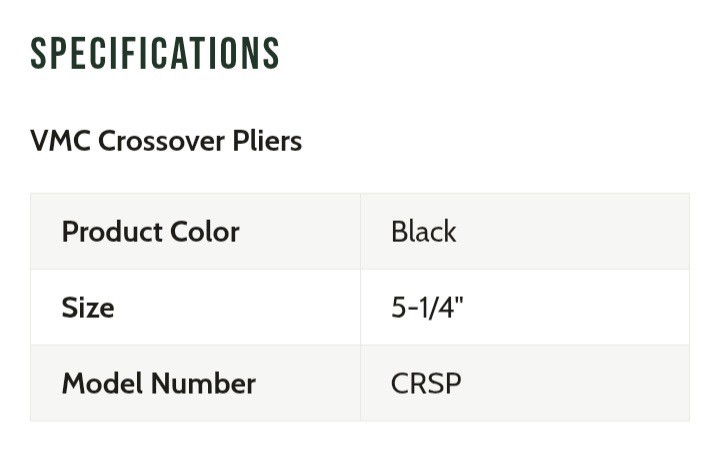Click the word Model in last row

102,383
